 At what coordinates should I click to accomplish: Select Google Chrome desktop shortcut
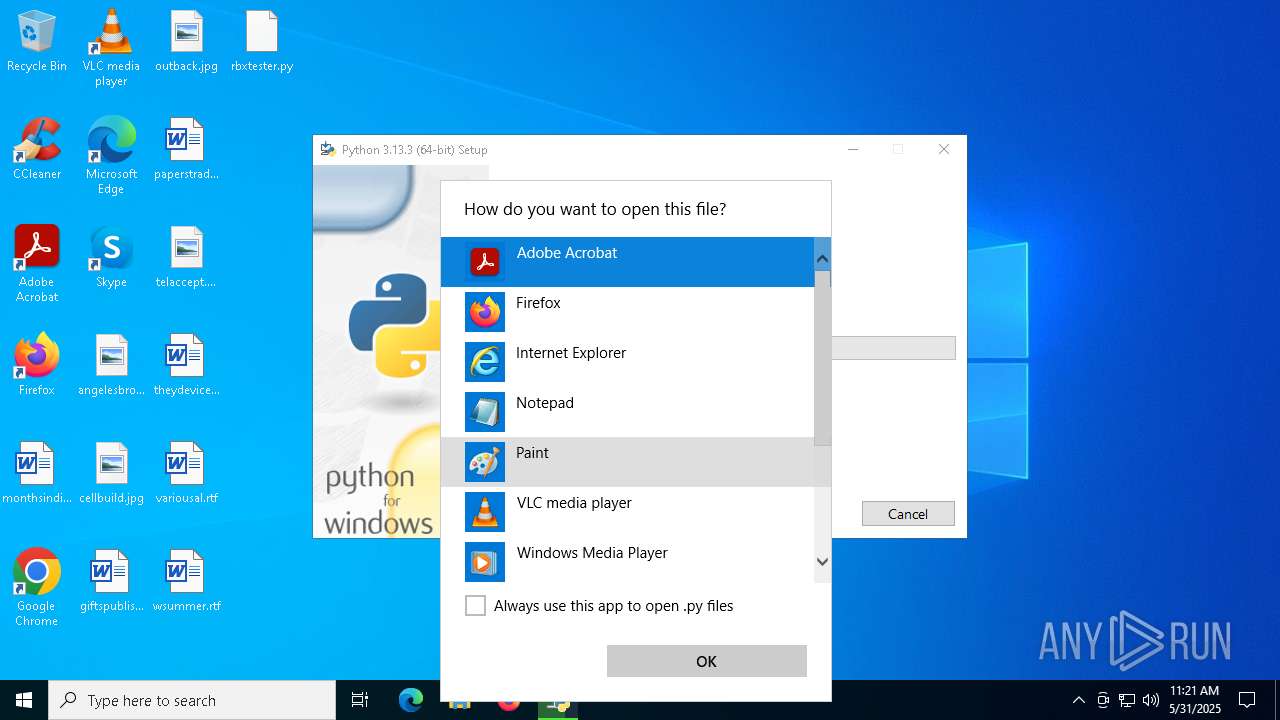coord(37,588)
